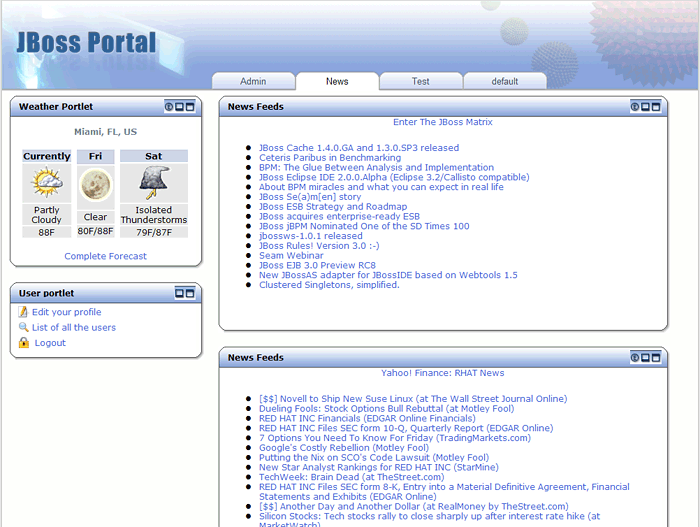The height and width of the screenshot is (527, 700).
Task: Click the Logout link
Action: click(x=50, y=343)
